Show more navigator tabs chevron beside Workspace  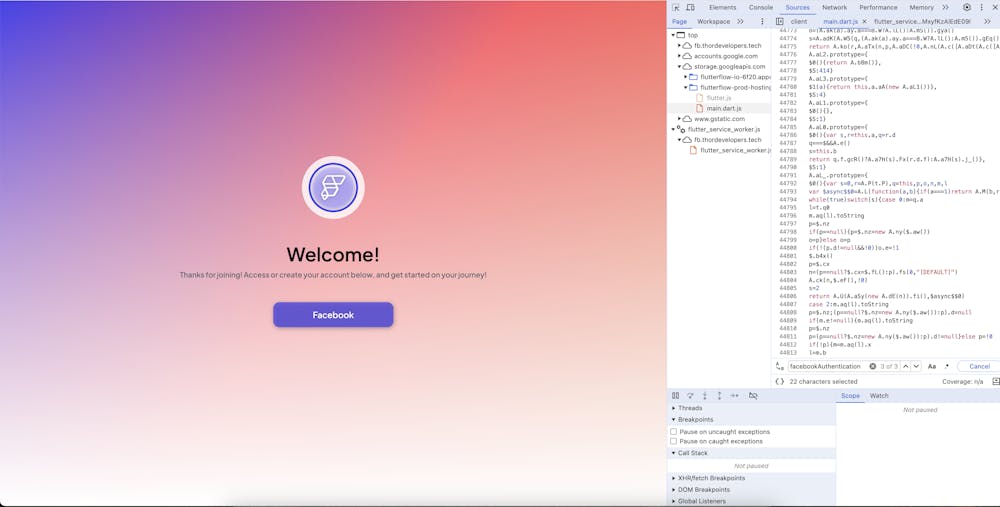pyautogui.click(x=740, y=22)
